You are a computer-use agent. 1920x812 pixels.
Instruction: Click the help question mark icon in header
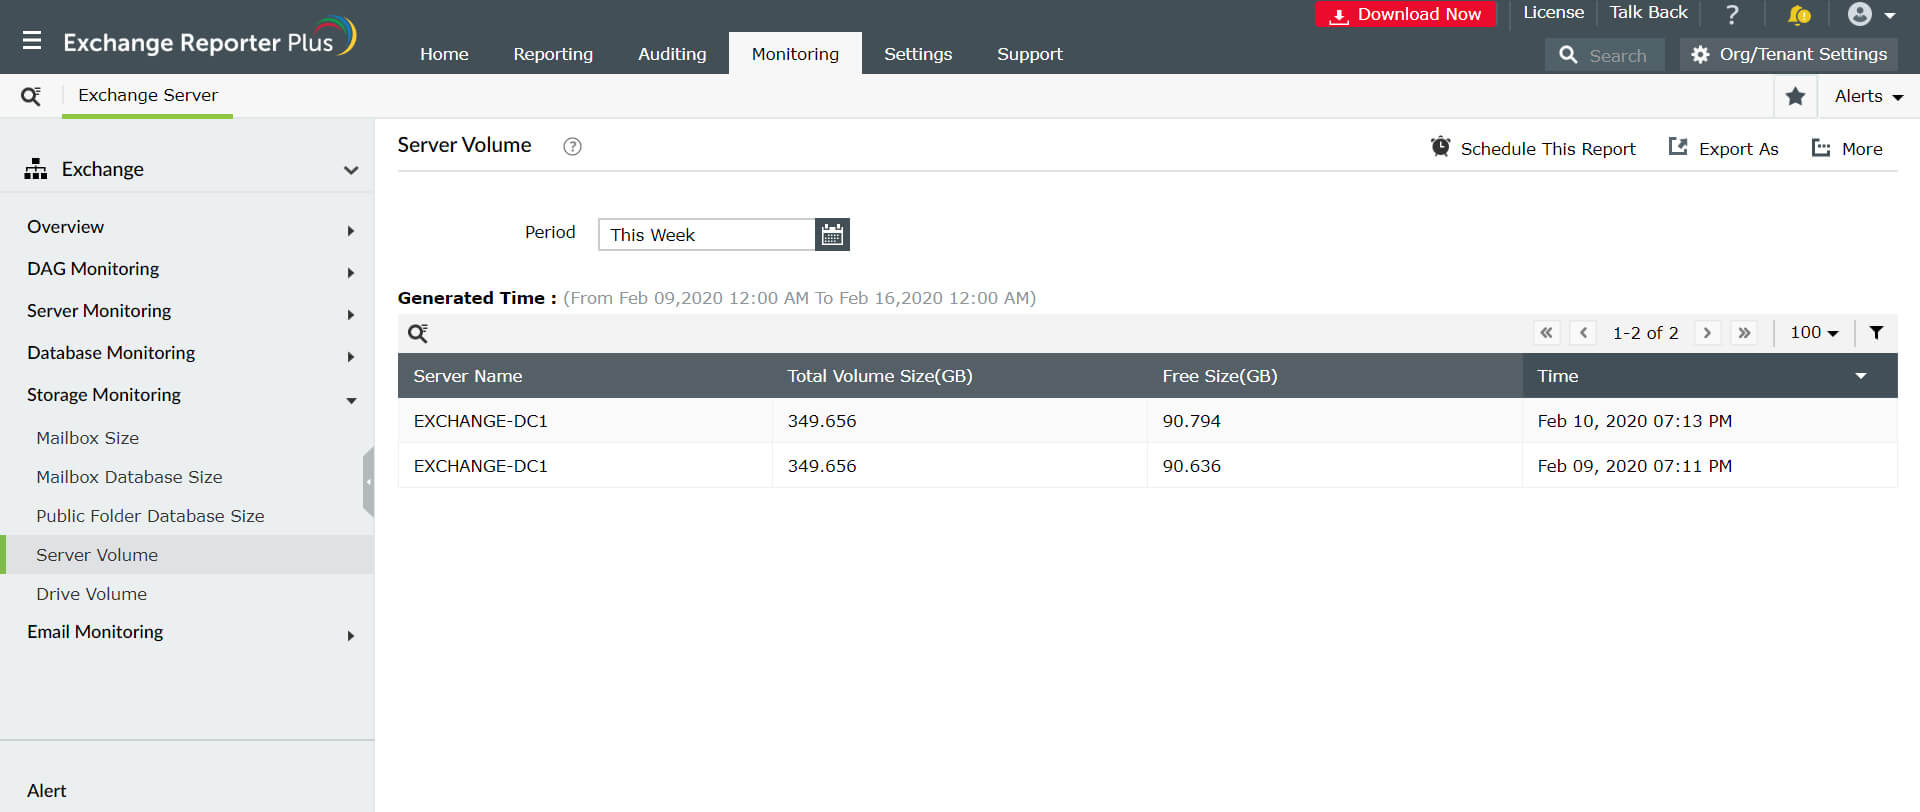(x=1732, y=14)
